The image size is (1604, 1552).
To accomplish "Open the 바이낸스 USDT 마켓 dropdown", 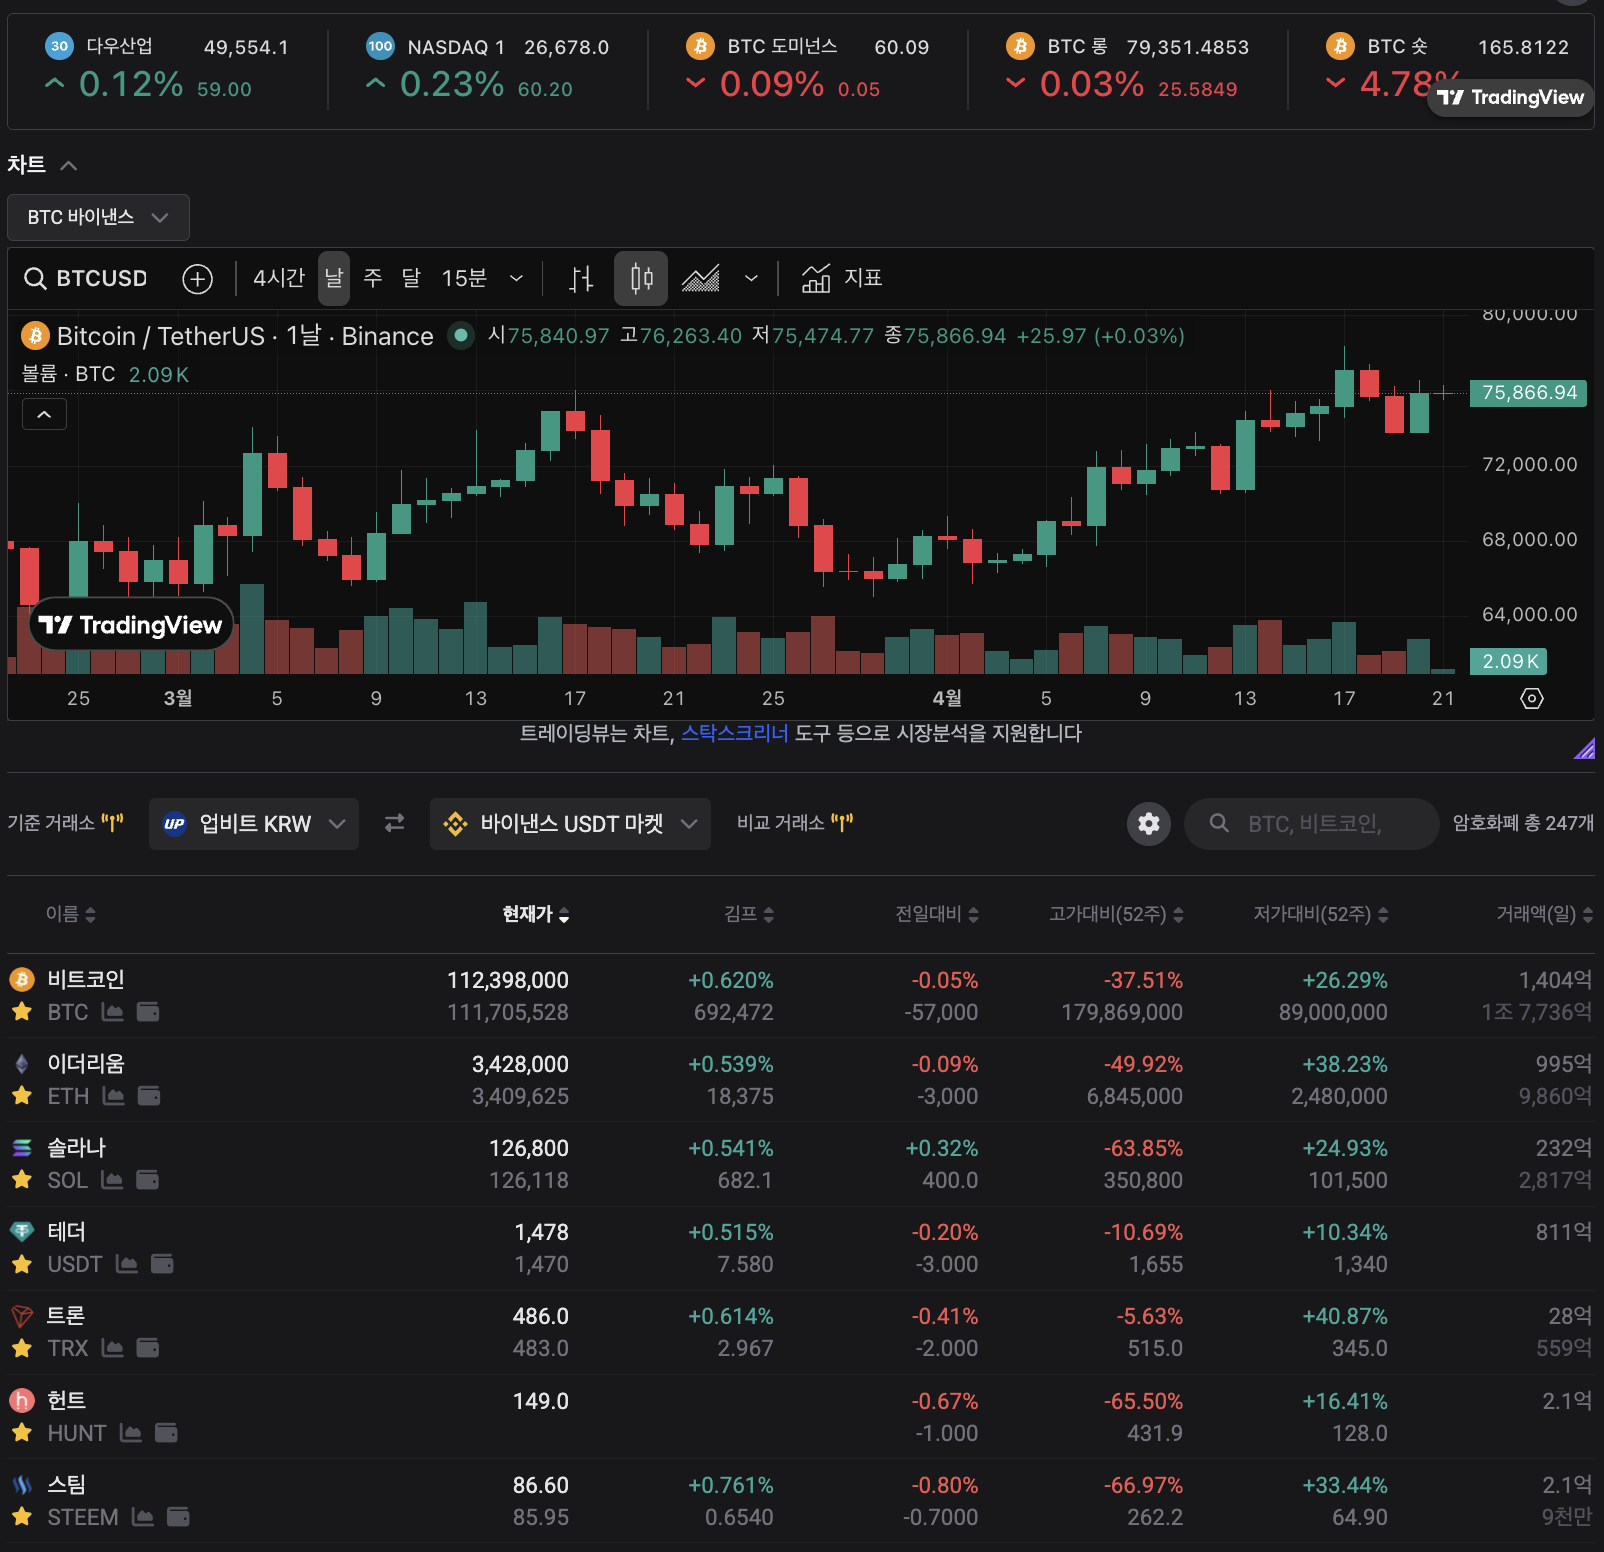I will (x=570, y=824).
